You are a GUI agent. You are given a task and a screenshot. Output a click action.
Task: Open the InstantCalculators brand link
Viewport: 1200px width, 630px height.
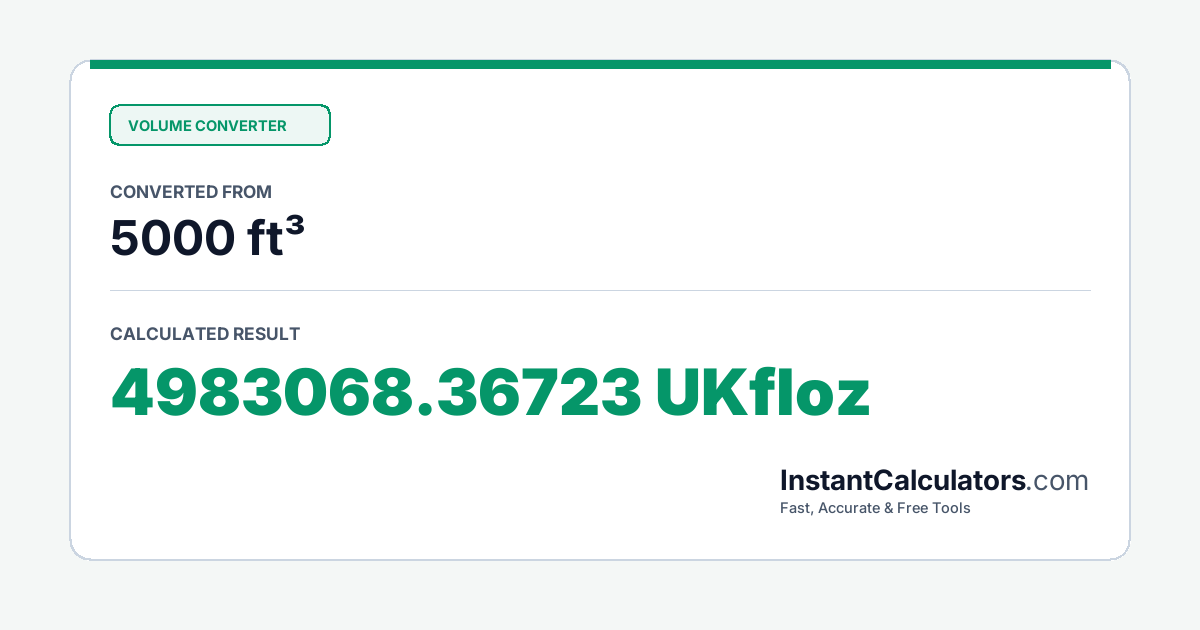[x=903, y=480]
